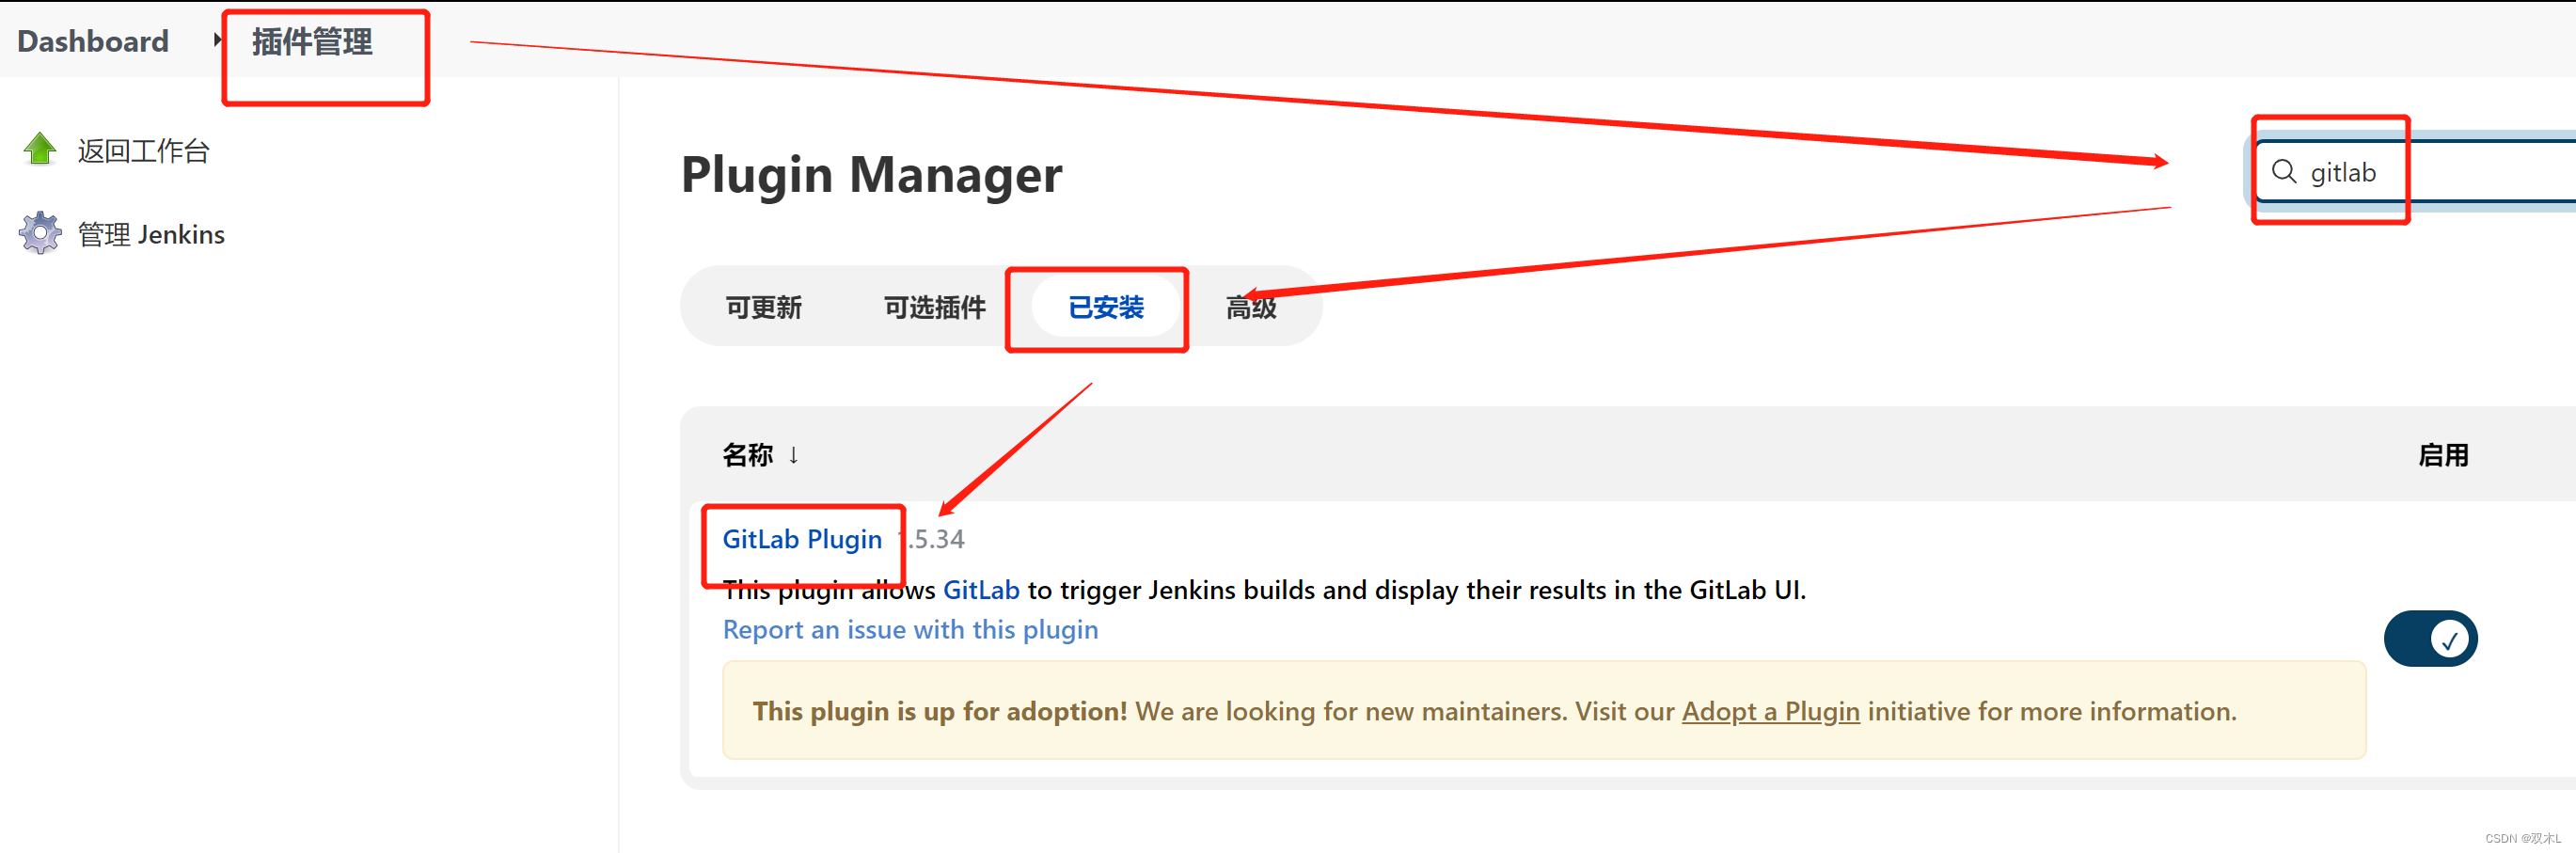This screenshot has height=853, width=2576.
Task: Click the magnifier icon in search box
Action: [2284, 172]
